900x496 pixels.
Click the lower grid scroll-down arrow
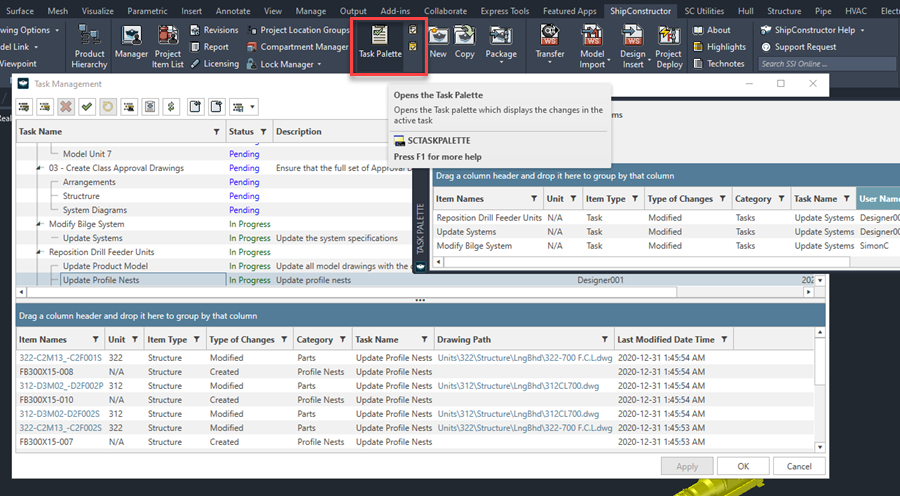coord(820,447)
